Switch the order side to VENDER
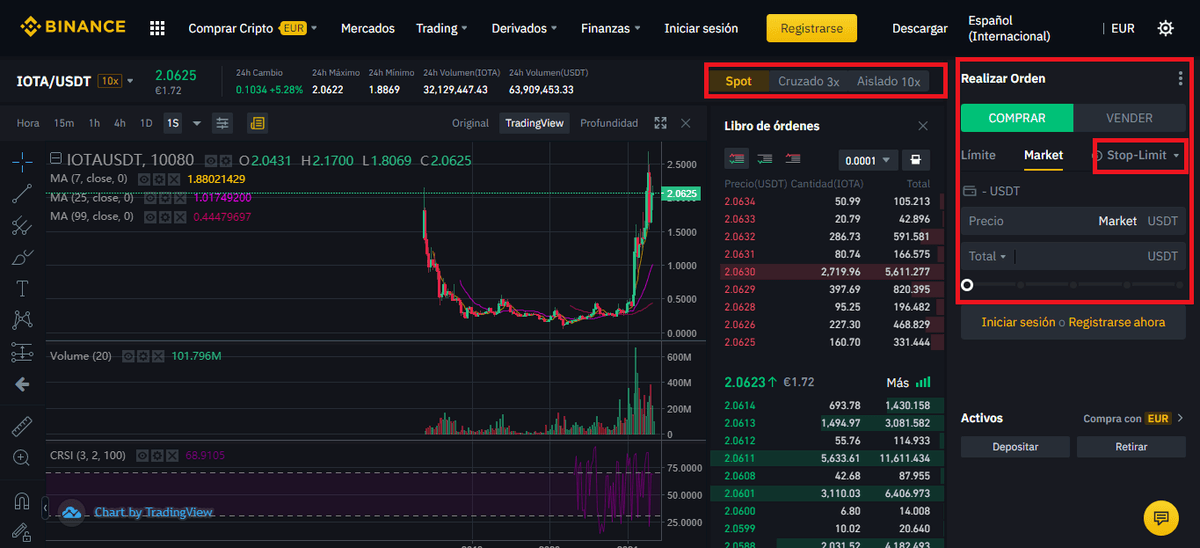The width and height of the screenshot is (1200, 548). click(1128, 118)
